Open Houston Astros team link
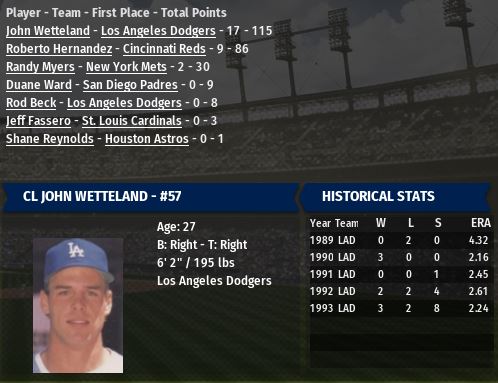The height and width of the screenshot is (383, 498). (x=147, y=139)
